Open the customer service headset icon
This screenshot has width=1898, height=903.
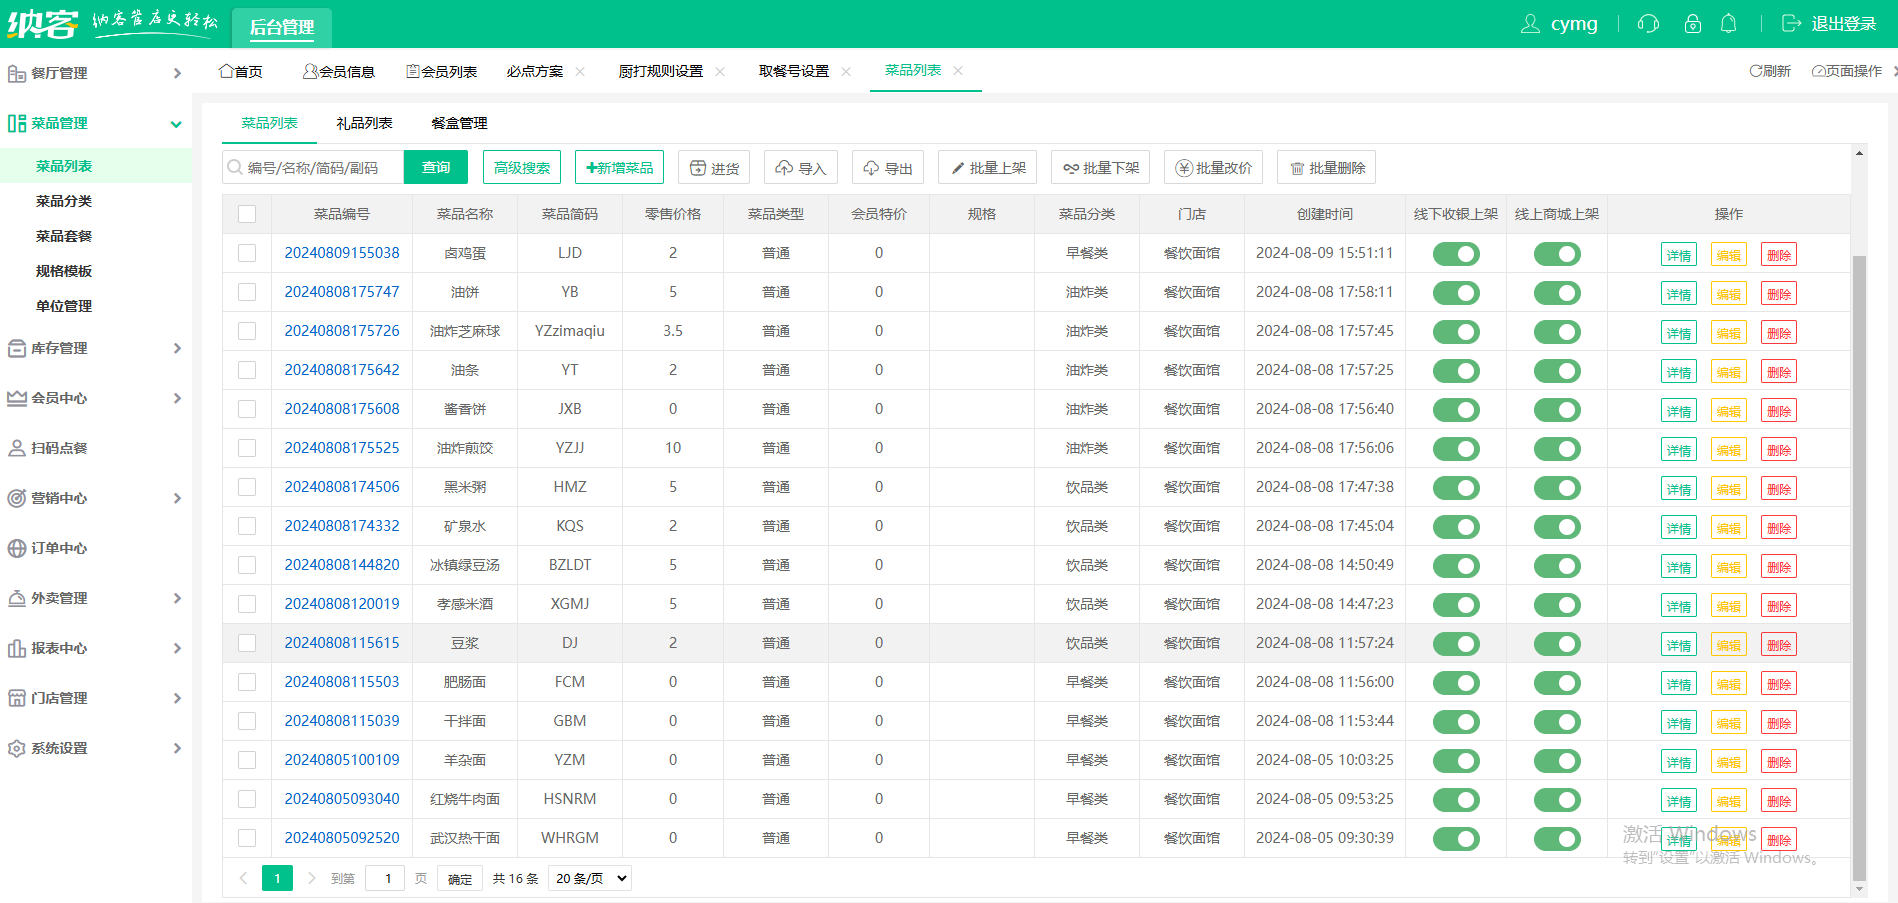(x=1648, y=23)
